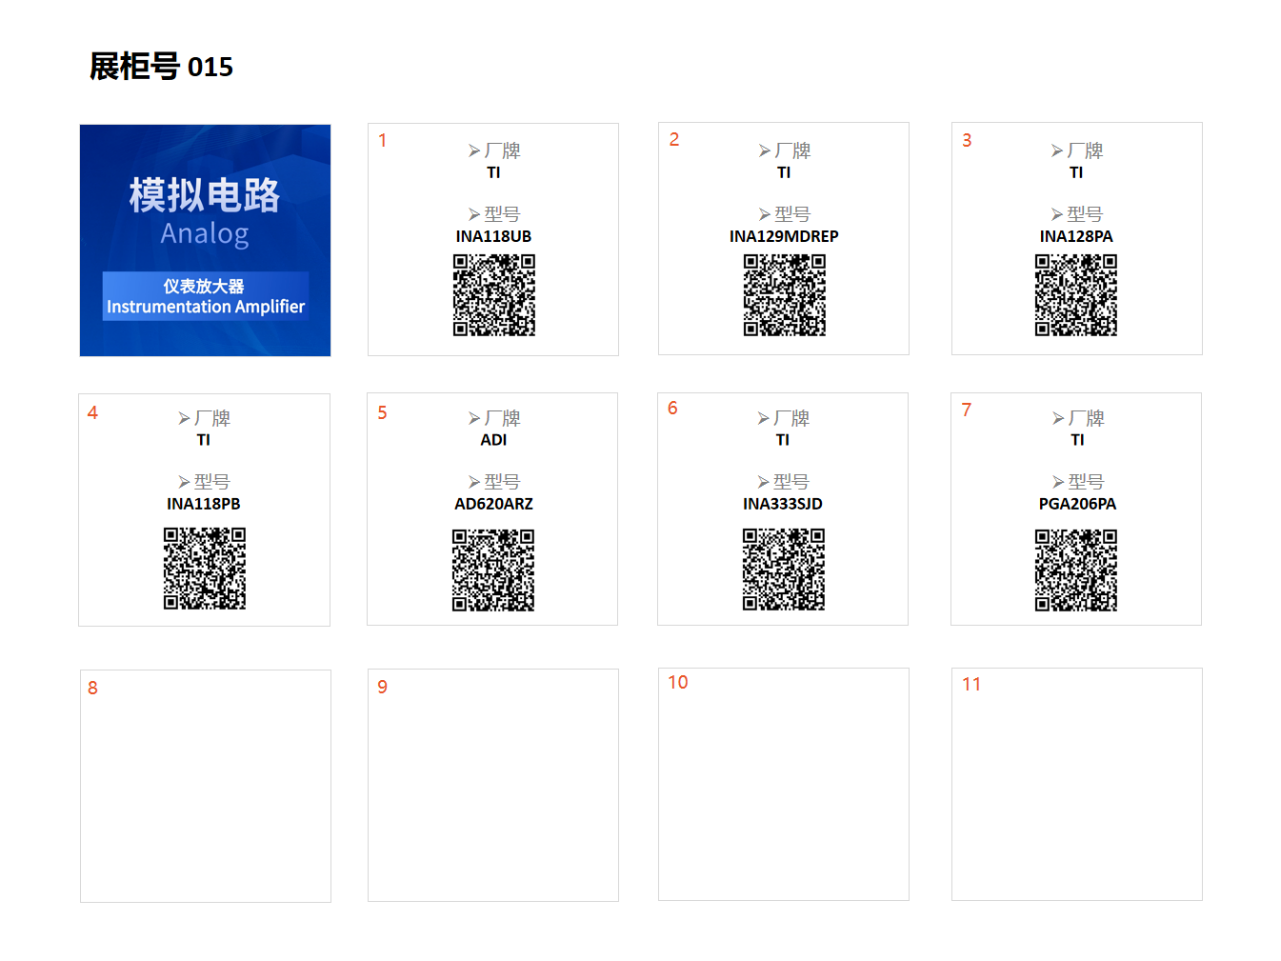Click the 厂牌 label in card 4
Screen dimensions: 1281x961
204,418
